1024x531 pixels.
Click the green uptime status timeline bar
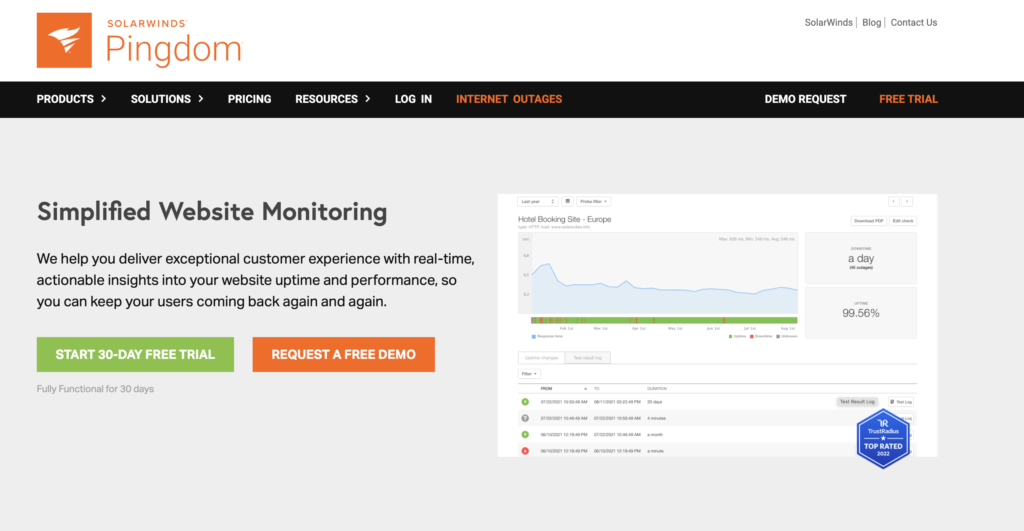[x=664, y=321]
